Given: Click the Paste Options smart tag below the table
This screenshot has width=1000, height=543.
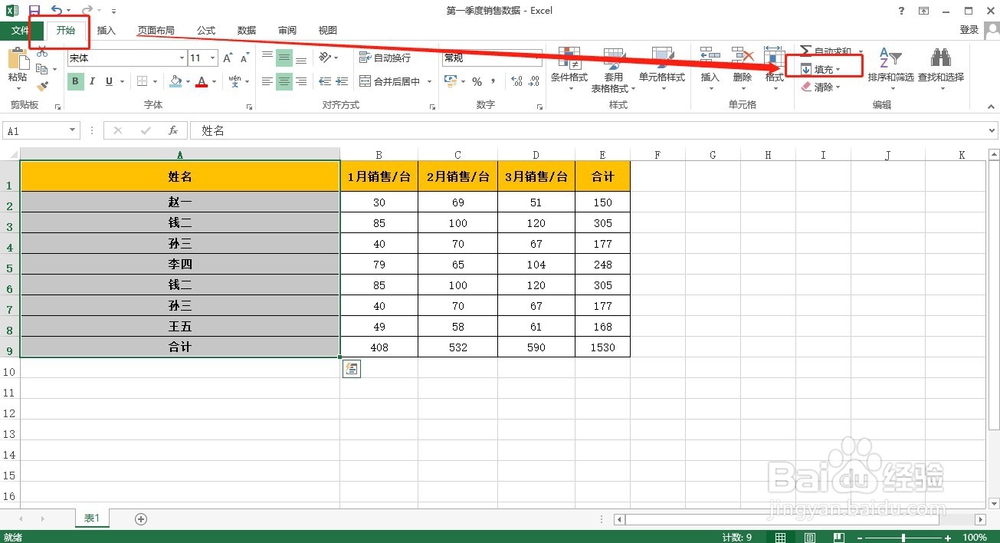Looking at the screenshot, I should click(351, 369).
